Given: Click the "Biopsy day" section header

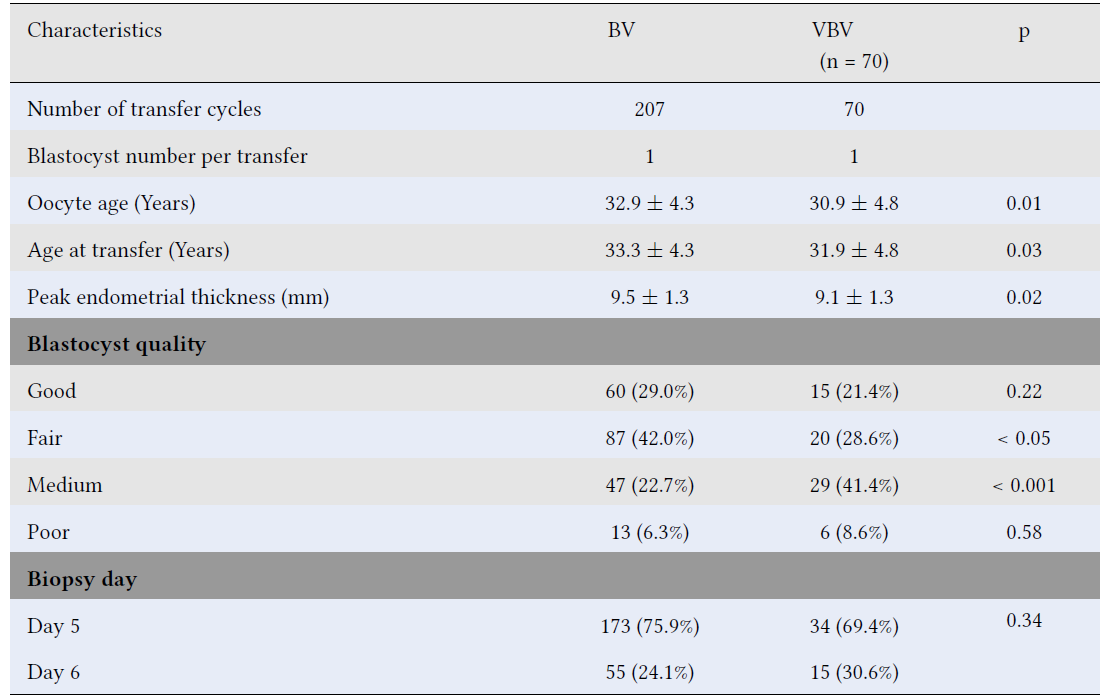Looking at the screenshot, I should (82, 580).
